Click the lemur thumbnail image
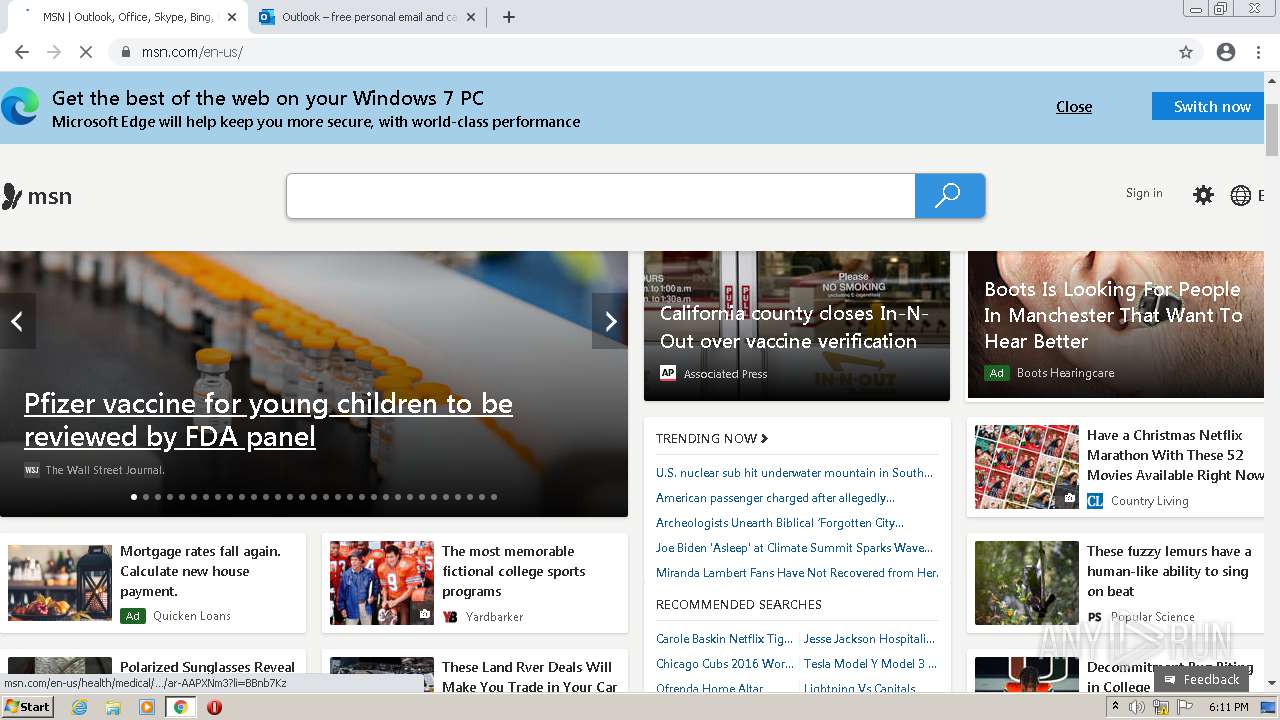The height and width of the screenshot is (720, 1280). click(x=1027, y=583)
